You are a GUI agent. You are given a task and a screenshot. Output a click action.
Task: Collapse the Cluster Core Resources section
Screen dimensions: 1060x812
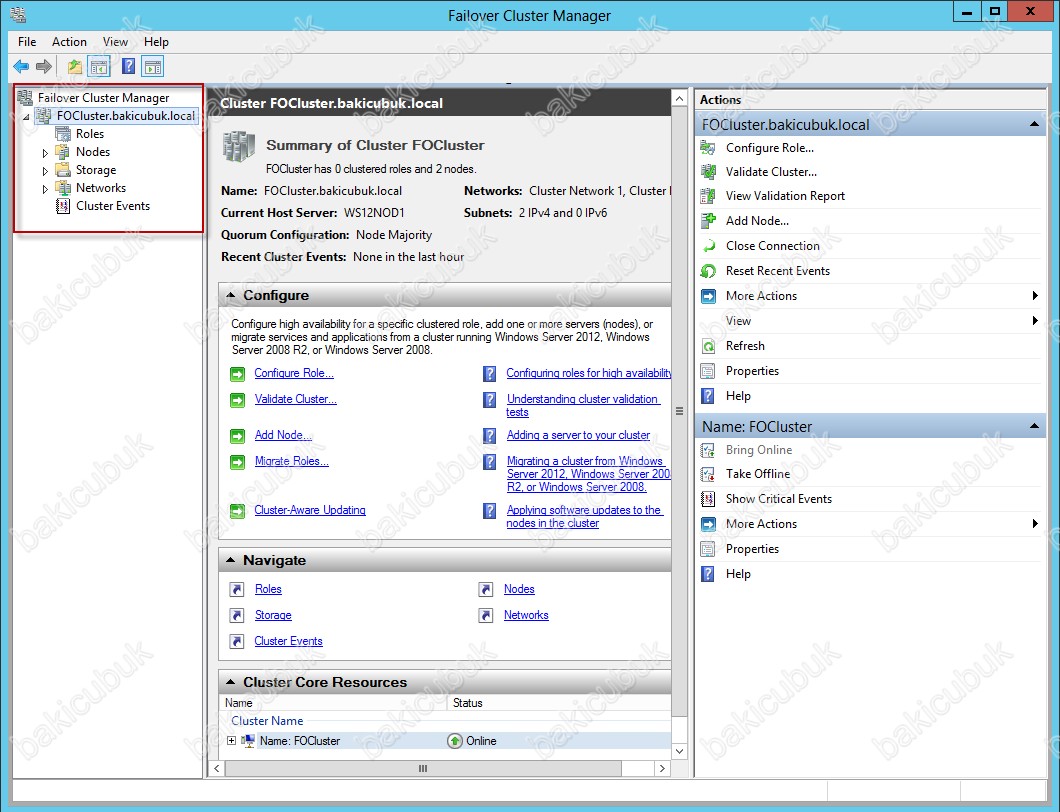point(231,682)
